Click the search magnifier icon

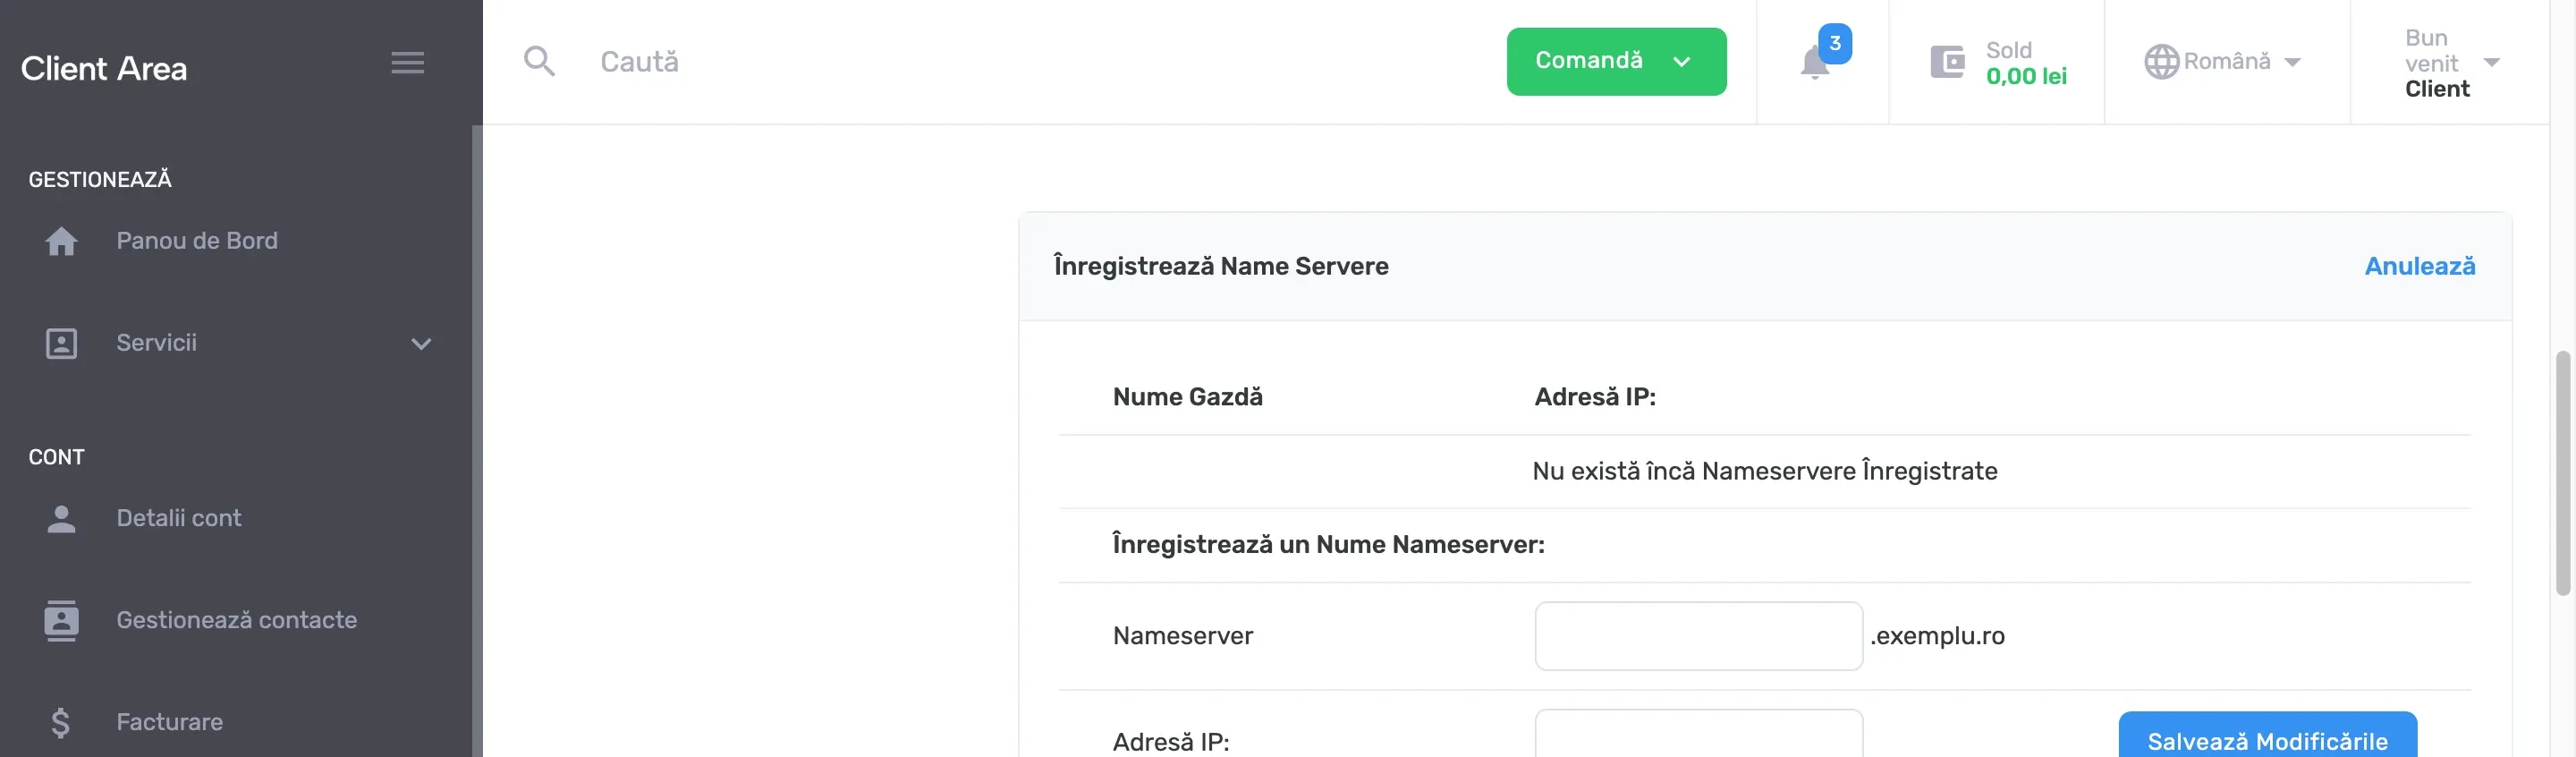click(x=539, y=61)
